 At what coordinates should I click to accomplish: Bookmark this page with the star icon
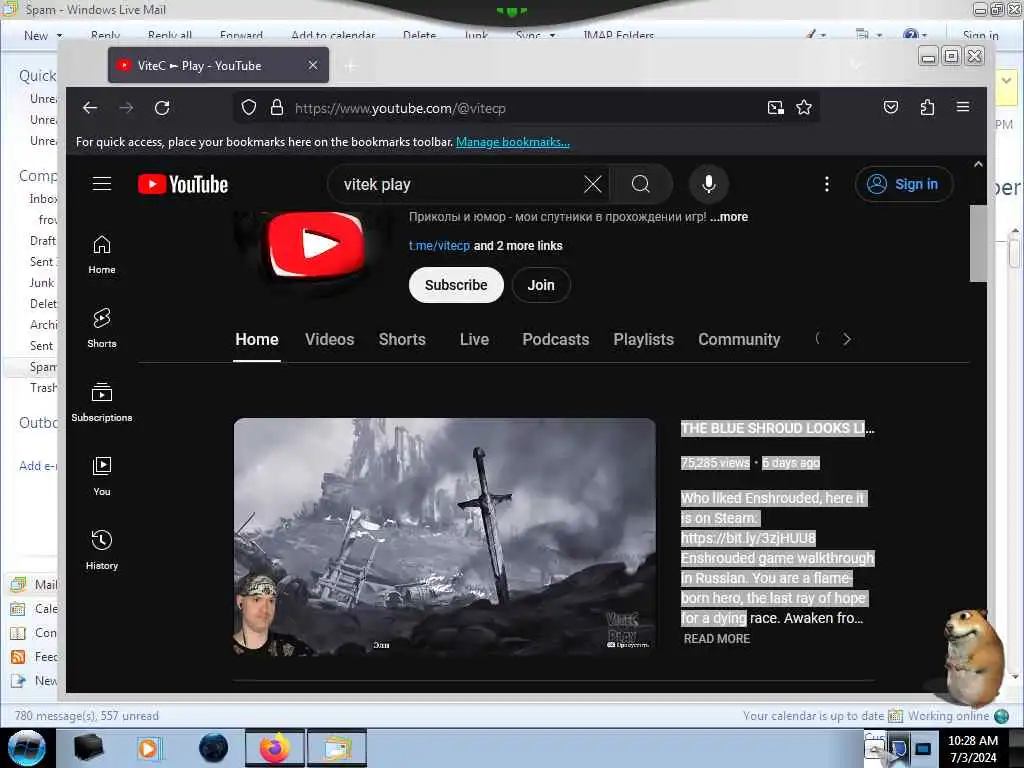pyautogui.click(x=804, y=108)
